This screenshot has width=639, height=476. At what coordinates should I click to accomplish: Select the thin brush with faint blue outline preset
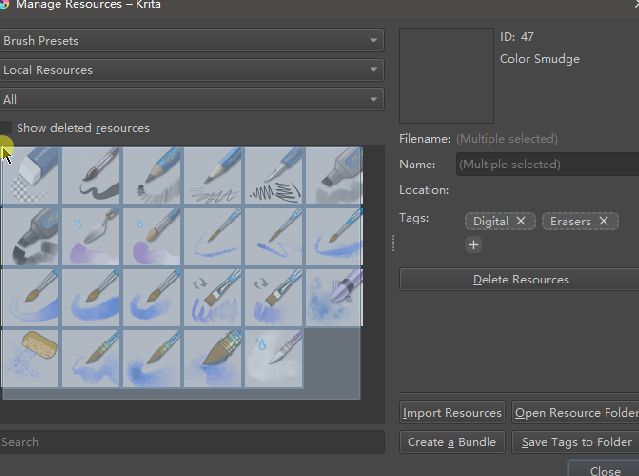[x=213, y=236]
